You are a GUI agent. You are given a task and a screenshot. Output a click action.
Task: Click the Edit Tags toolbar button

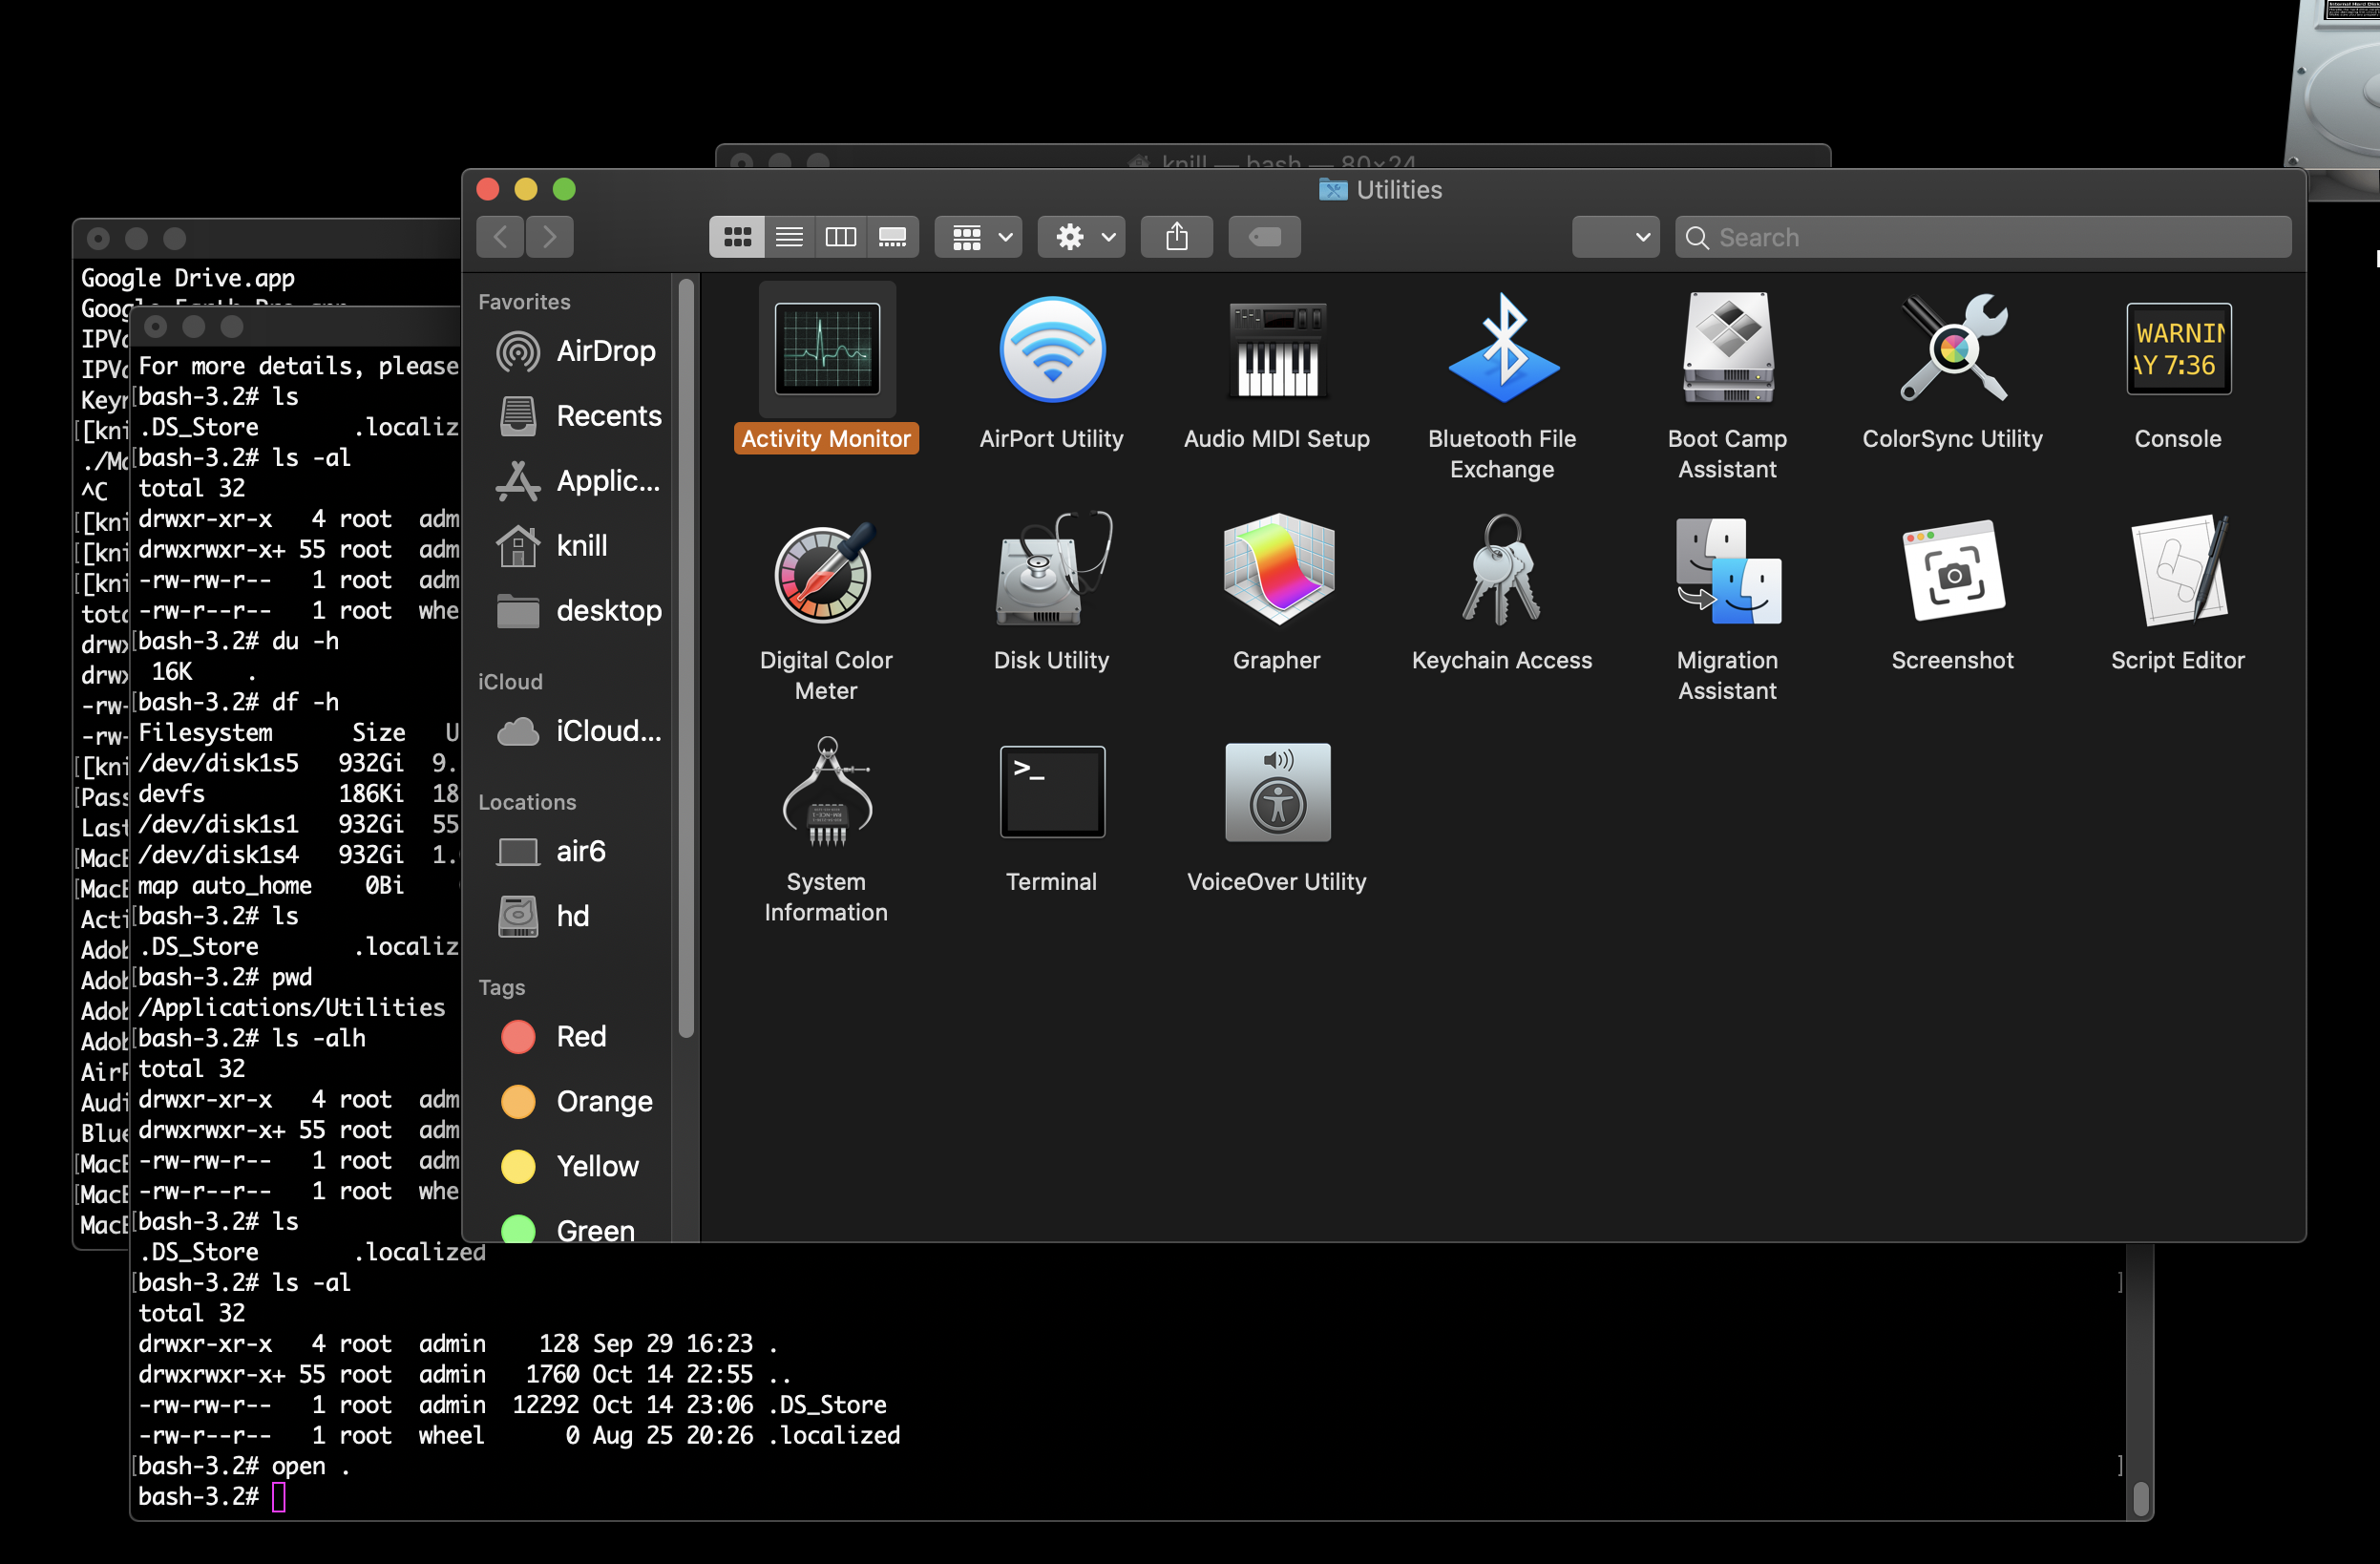tap(1264, 237)
